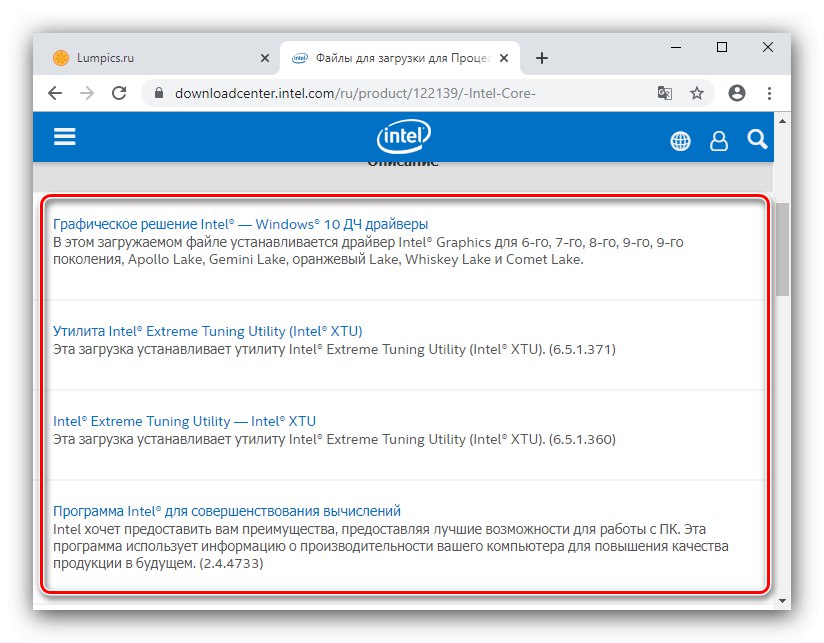
Task: Reload the current page
Action: 119,93
